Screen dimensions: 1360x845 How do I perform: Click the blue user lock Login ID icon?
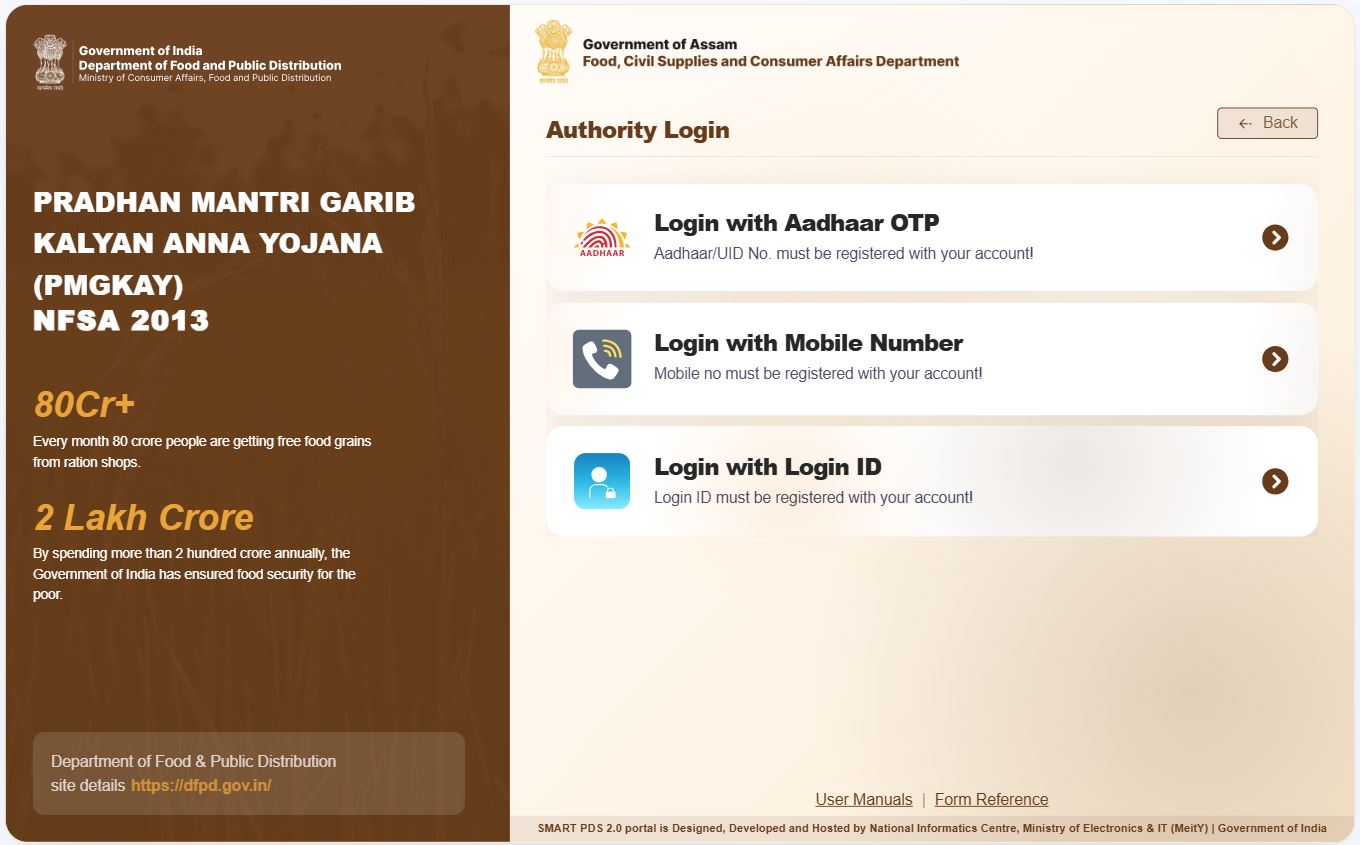(x=602, y=481)
